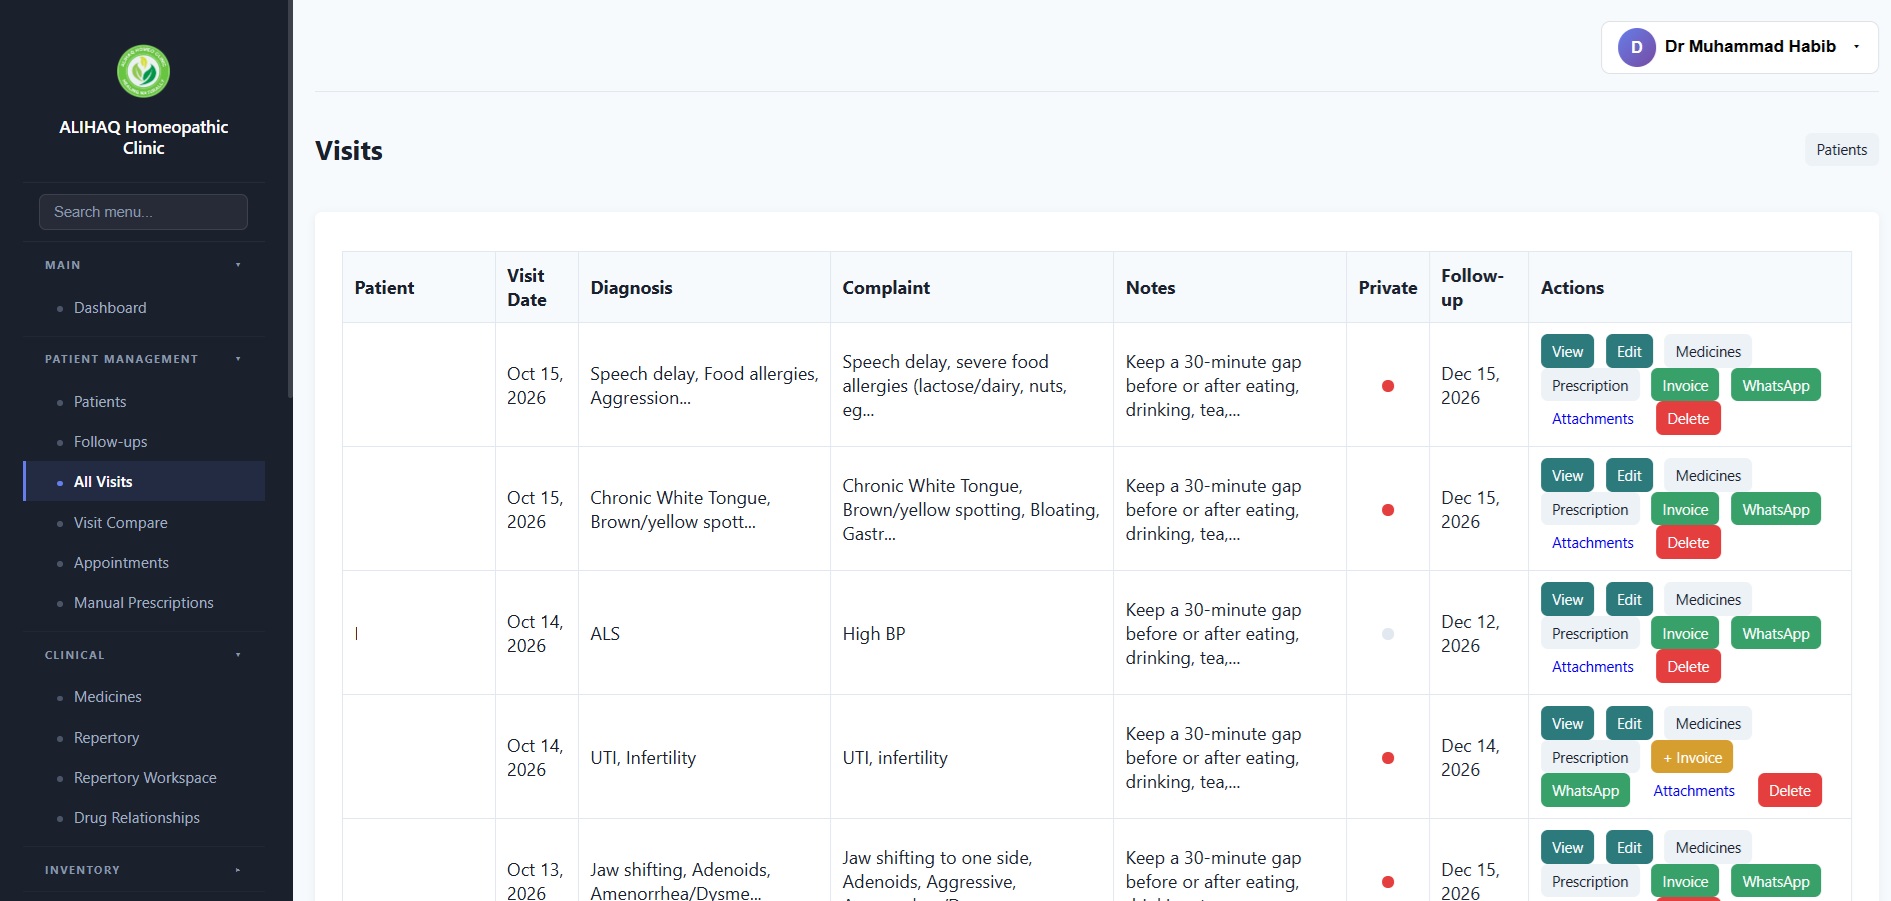Click private dot for Chronic White Tongue row

tap(1388, 510)
